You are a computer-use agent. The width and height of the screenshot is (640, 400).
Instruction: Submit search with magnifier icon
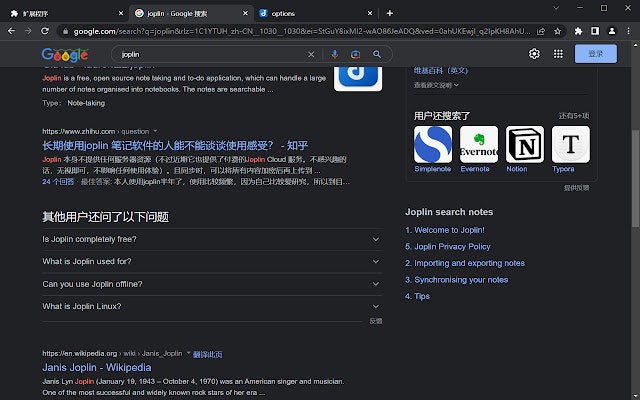click(x=377, y=54)
